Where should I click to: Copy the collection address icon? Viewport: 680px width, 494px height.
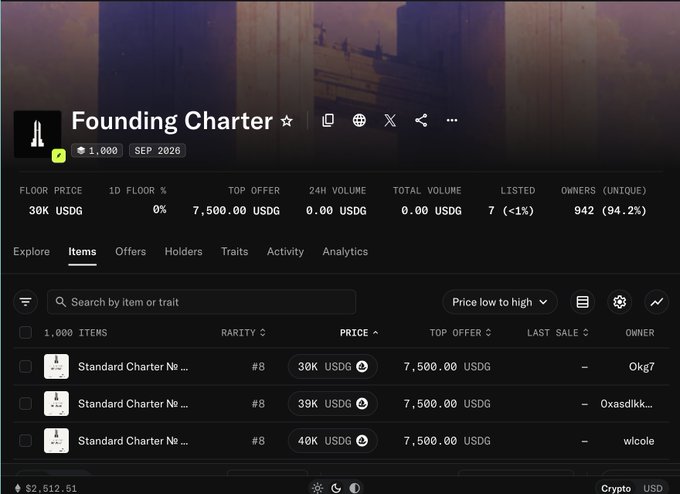[328, 120]
